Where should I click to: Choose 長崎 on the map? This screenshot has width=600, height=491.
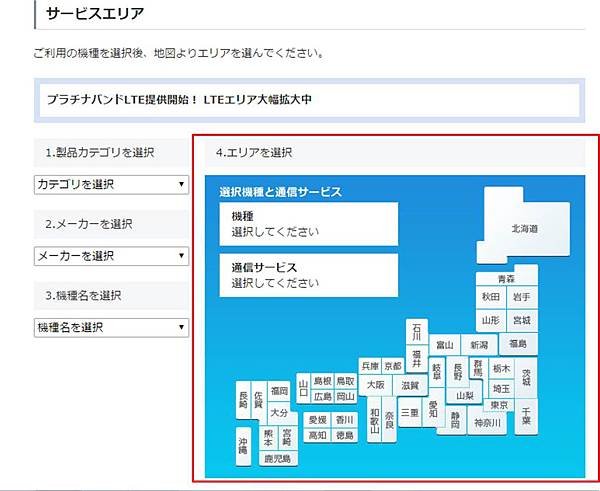(x=243, y=400)
